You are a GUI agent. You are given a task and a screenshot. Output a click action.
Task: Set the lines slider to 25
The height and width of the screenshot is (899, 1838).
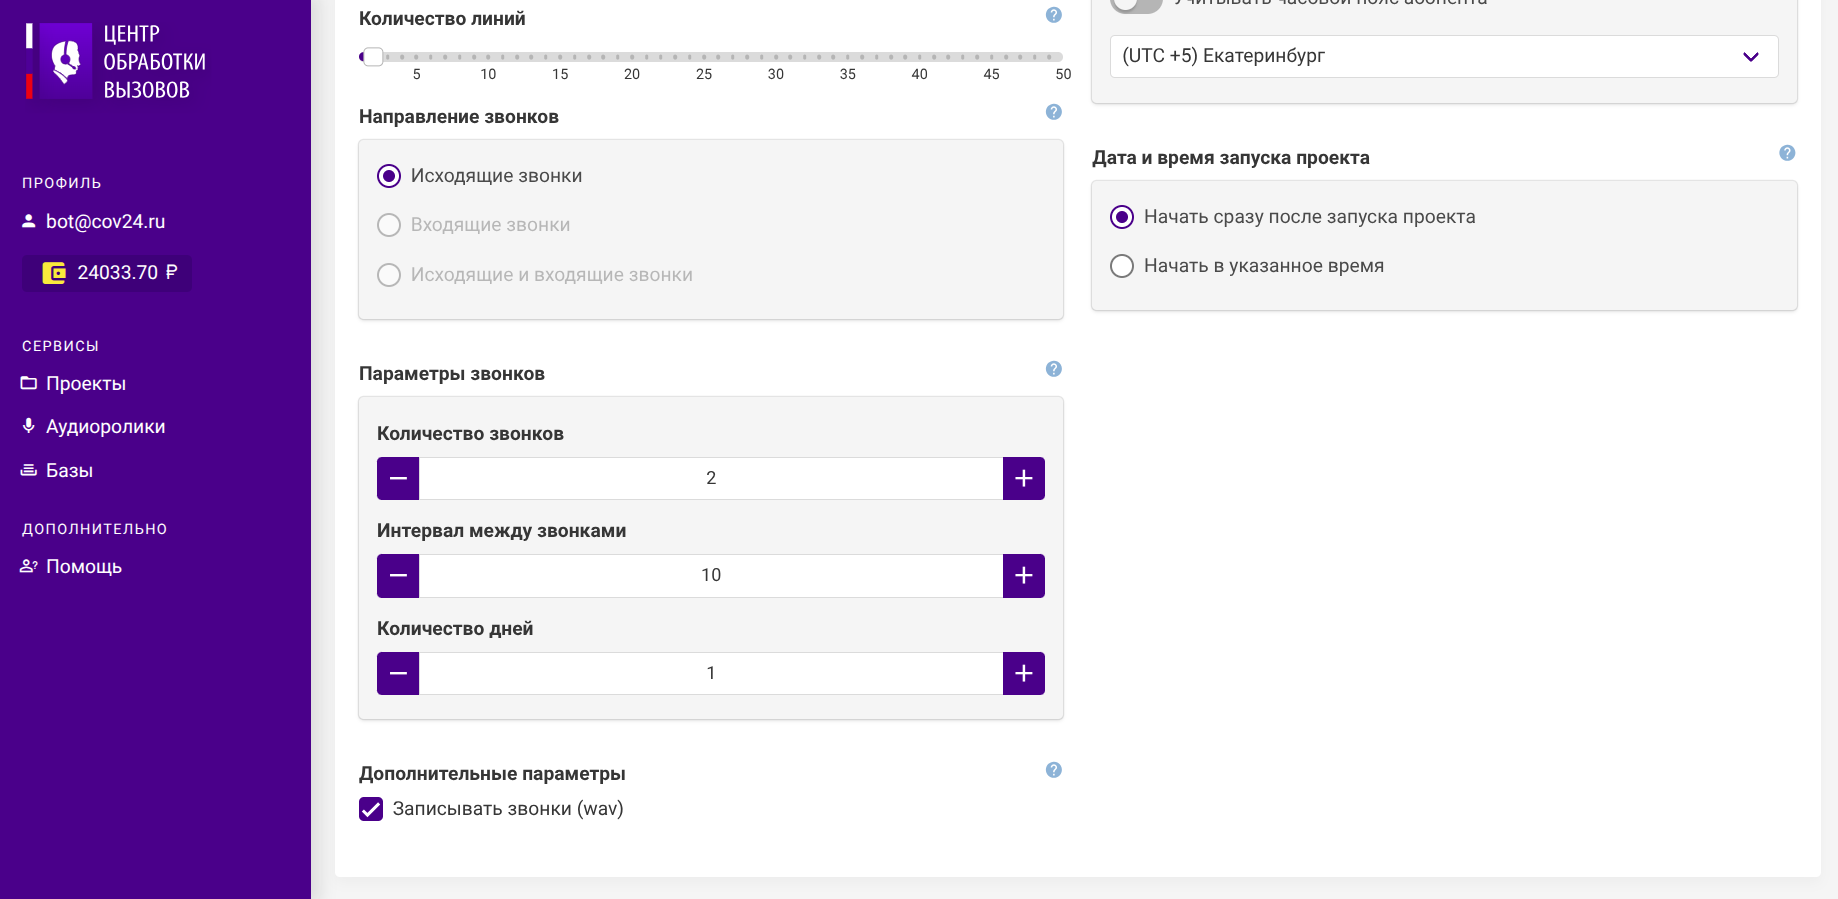pyautogui.click(x=704, y=57)
